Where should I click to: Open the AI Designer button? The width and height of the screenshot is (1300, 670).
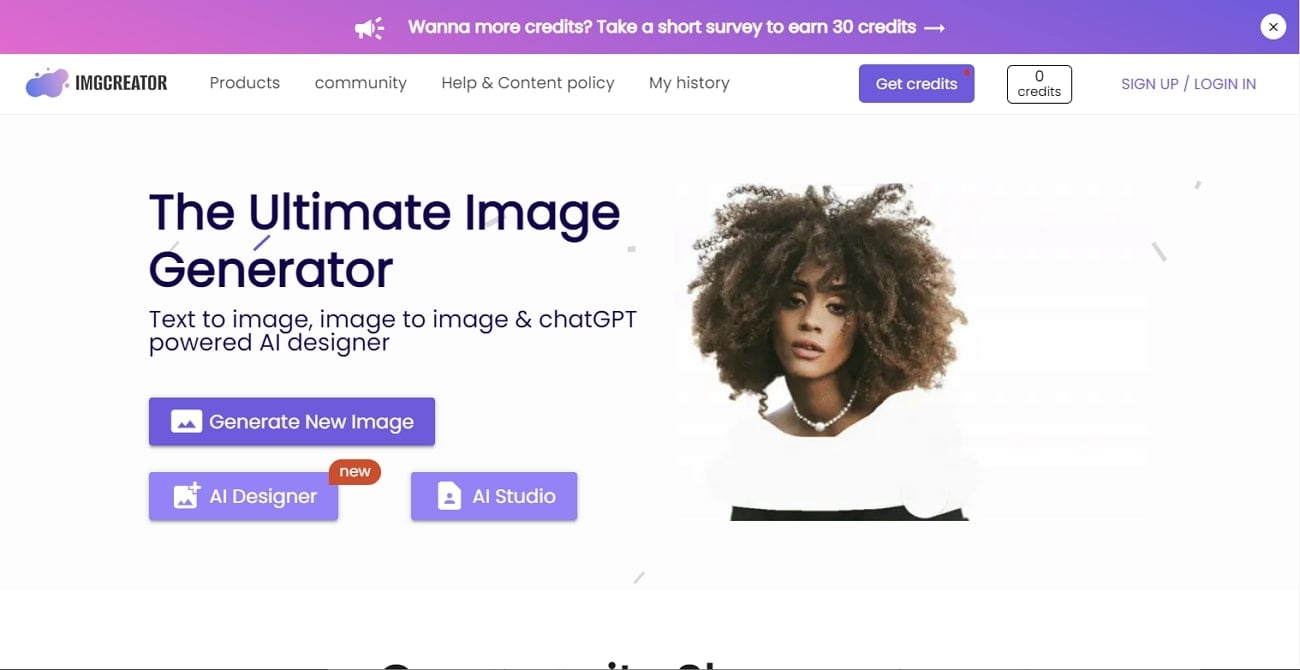click(x=244, y=496)
